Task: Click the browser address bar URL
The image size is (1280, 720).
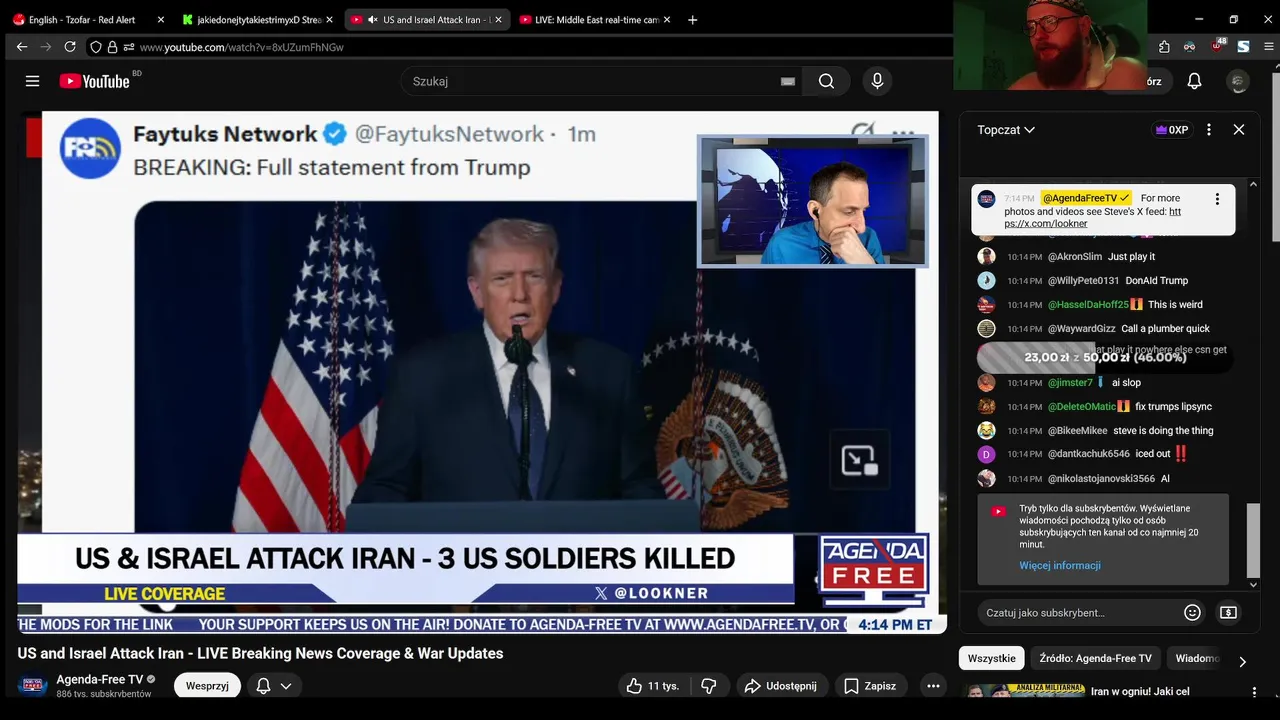Action: click(x=242, y=47)
